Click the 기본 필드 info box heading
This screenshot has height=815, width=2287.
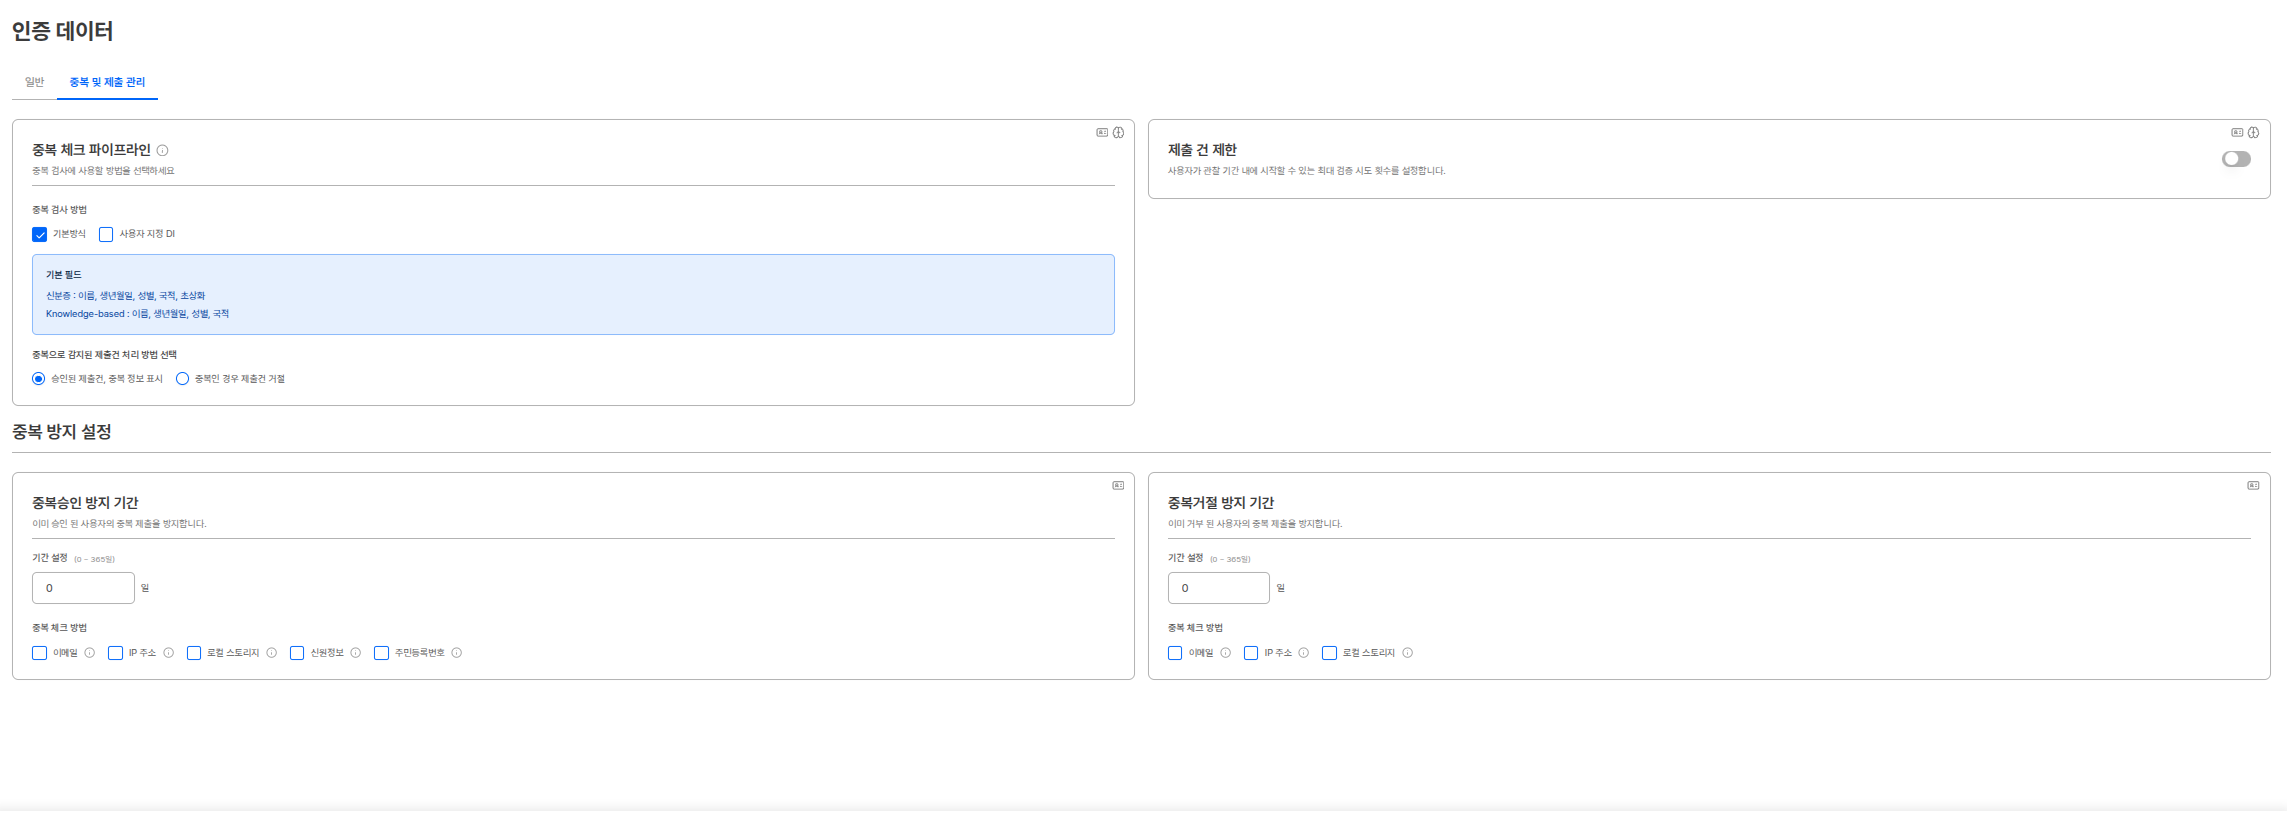click(x=64, y=275)
